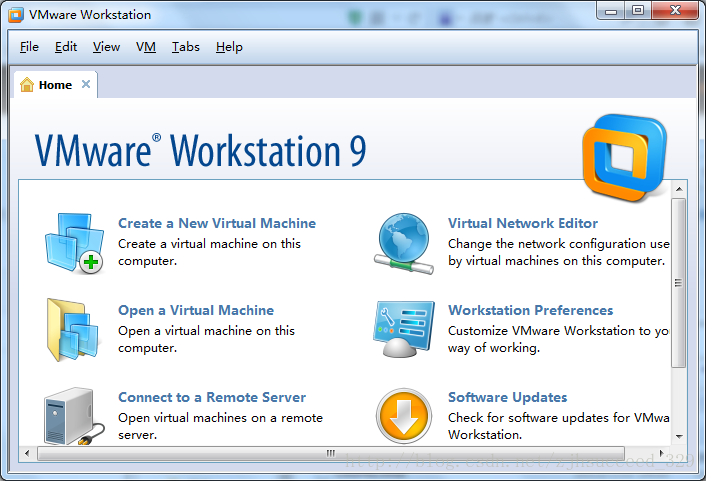This screenshot has height=481, width=706.
Task: Click the "Create a virtual machine on this computer." description
Action: click(x=209, y=252)
